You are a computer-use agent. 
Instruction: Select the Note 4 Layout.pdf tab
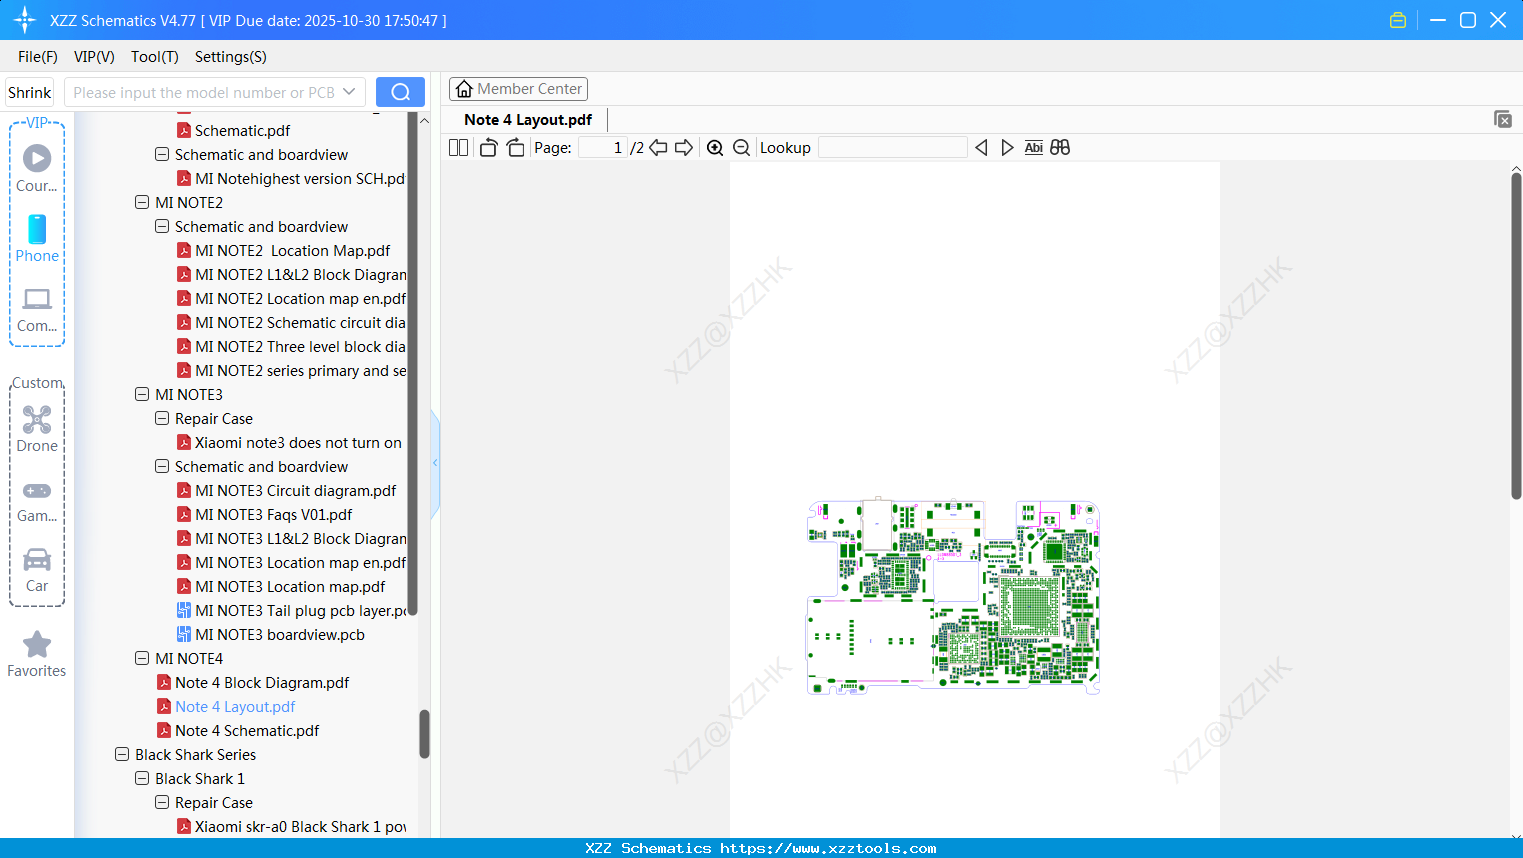coord(528,120)
